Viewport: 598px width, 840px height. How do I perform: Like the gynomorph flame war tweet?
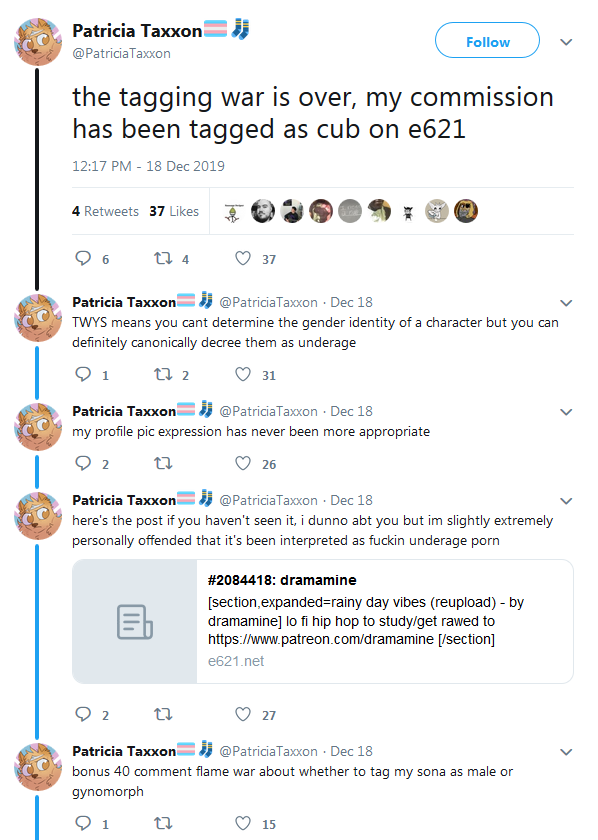coord(243,823)
